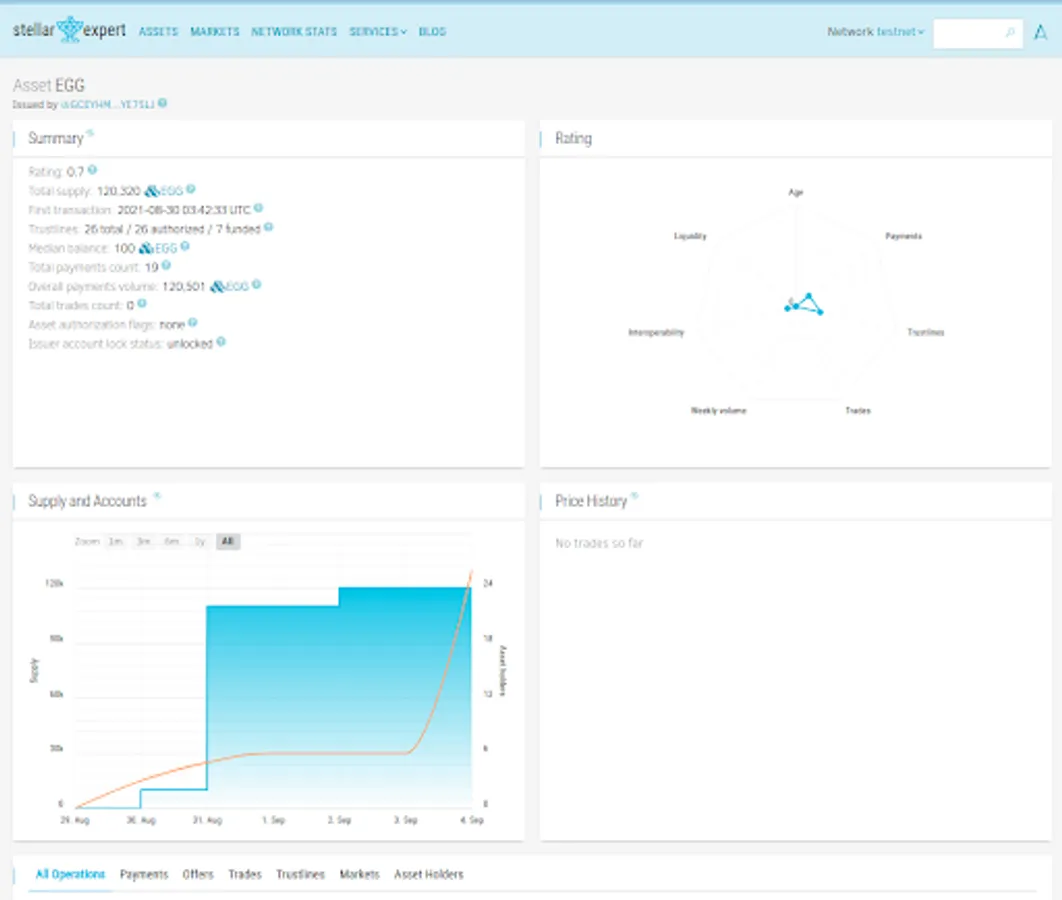This screenshot has height=900, width=1062.
Task: Click the info icon beside Total payments count
Action: tap(167, 265)
